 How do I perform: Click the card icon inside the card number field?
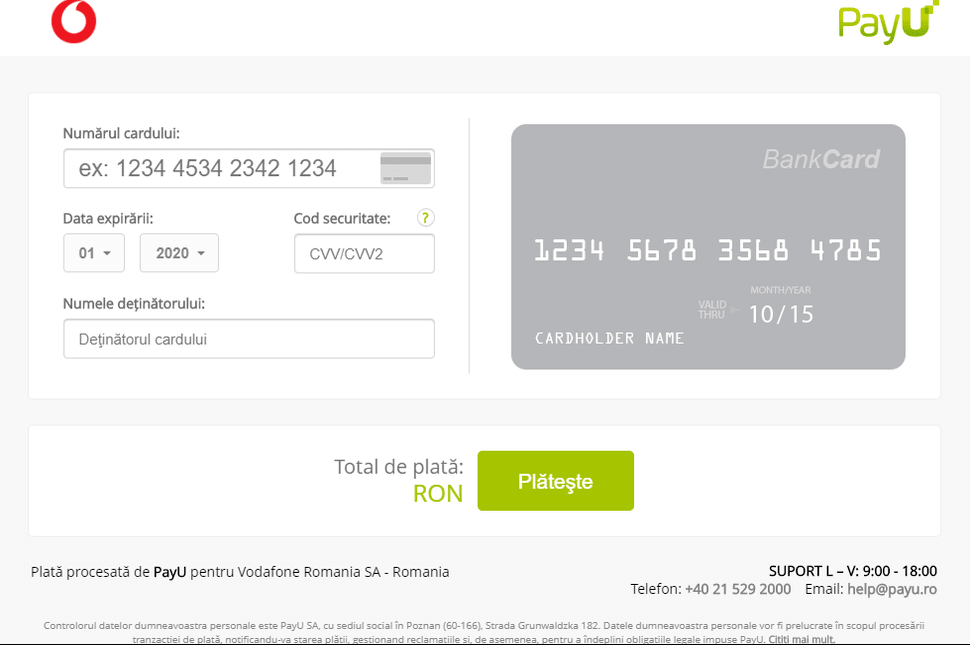[x=405, y=168]
